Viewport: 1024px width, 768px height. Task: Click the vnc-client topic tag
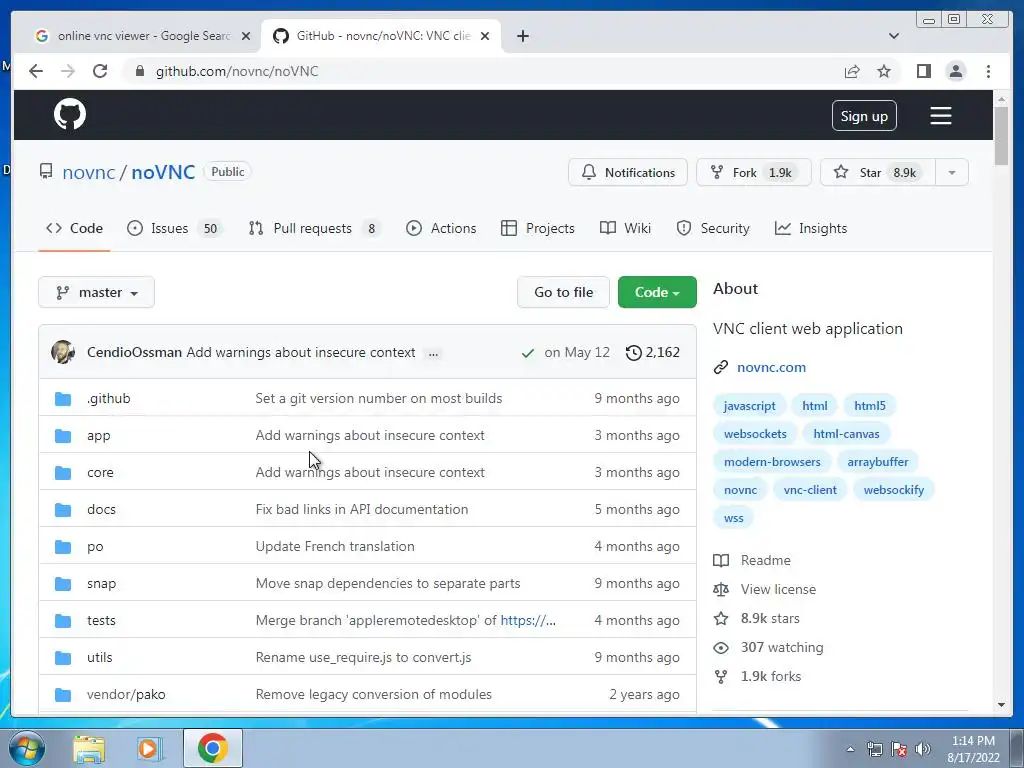tap(810, 490)
